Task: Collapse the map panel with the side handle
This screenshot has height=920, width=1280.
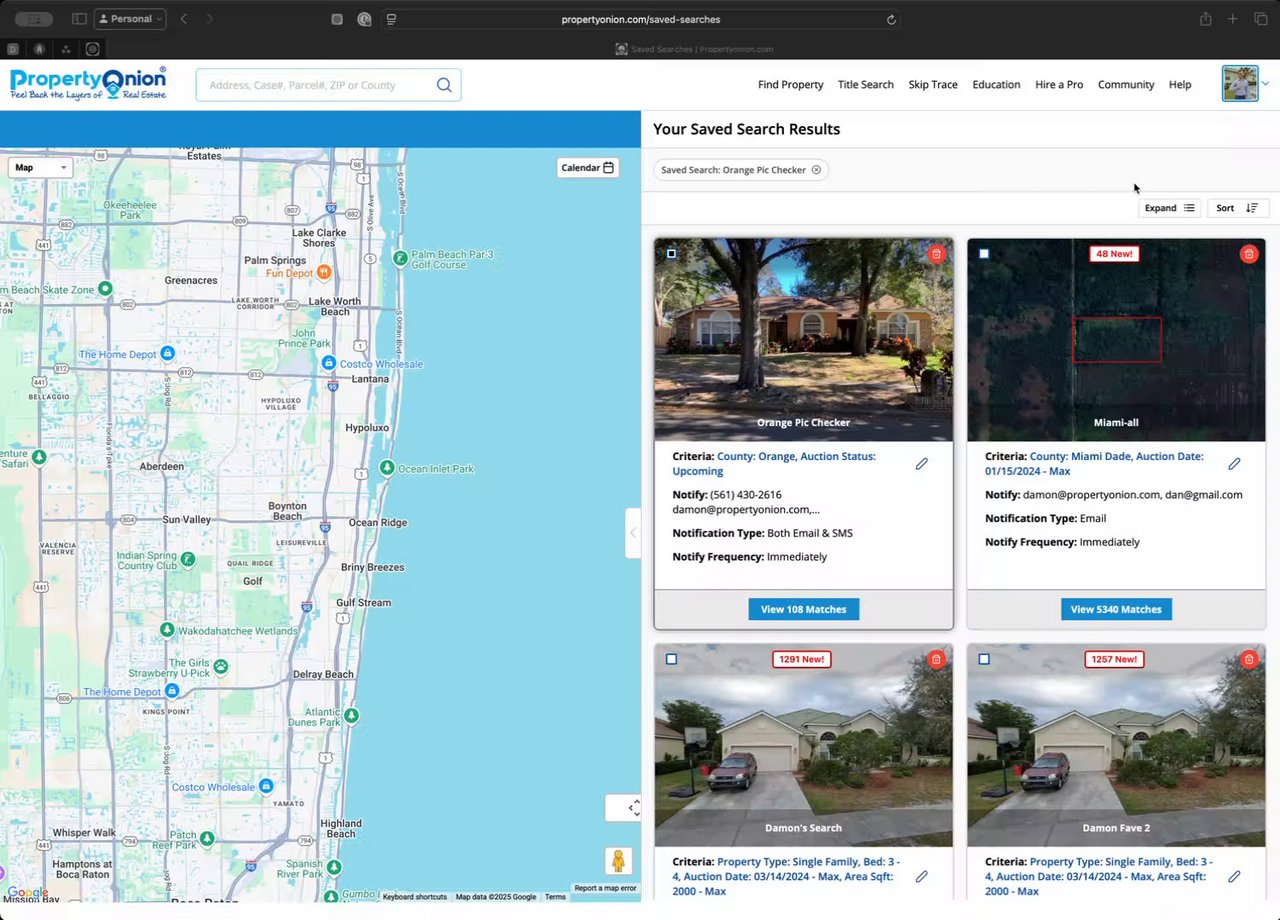Action: pyautogui.click(x=632, y=533)
